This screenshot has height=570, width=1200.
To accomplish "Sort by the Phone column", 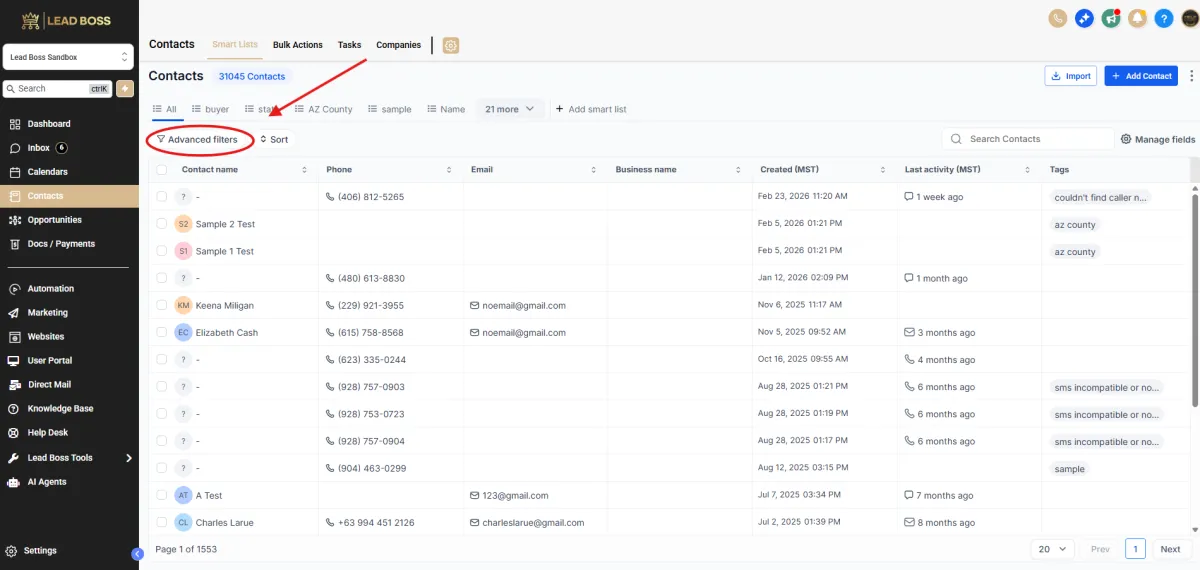I will tap(450, 170).
